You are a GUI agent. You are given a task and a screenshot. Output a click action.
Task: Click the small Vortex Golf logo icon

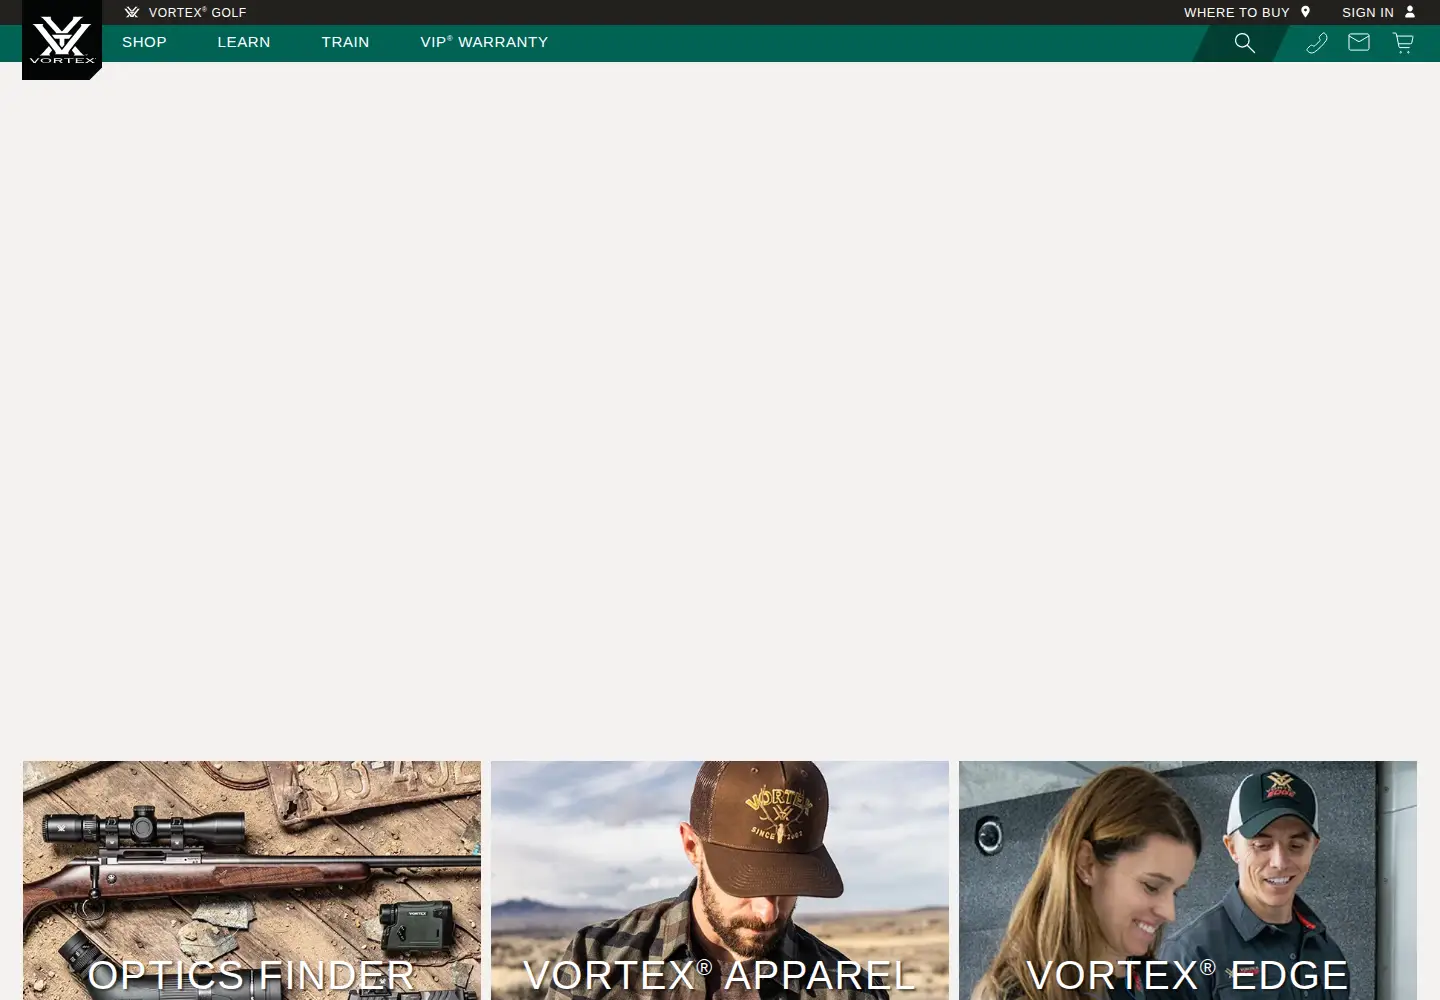click(132, 12)
